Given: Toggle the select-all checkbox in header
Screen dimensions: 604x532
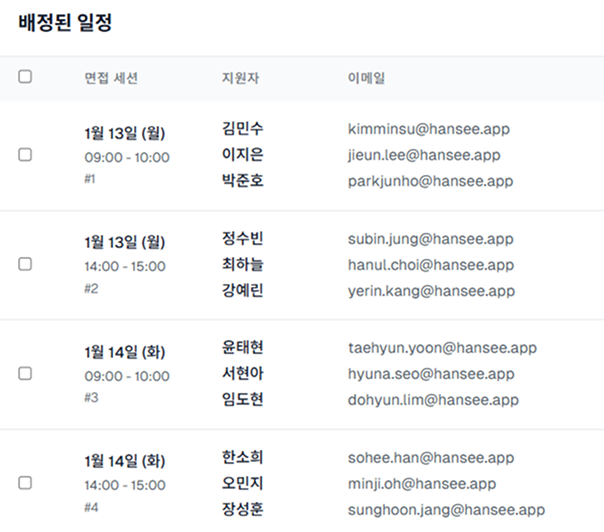Looking at the screenshot, I should pyautogui.click(x=25, y=77).
